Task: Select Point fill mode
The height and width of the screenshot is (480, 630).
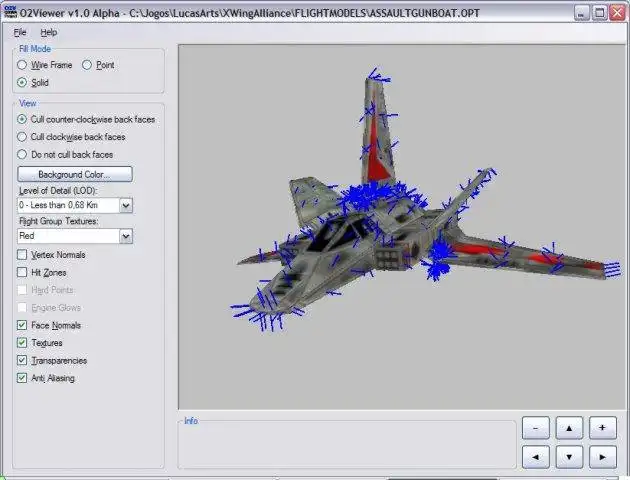Action: pyautogui.click(x=87, y=65)
